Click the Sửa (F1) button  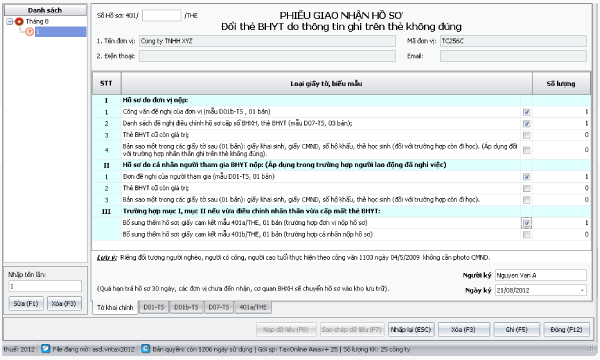tap(26, 304)
